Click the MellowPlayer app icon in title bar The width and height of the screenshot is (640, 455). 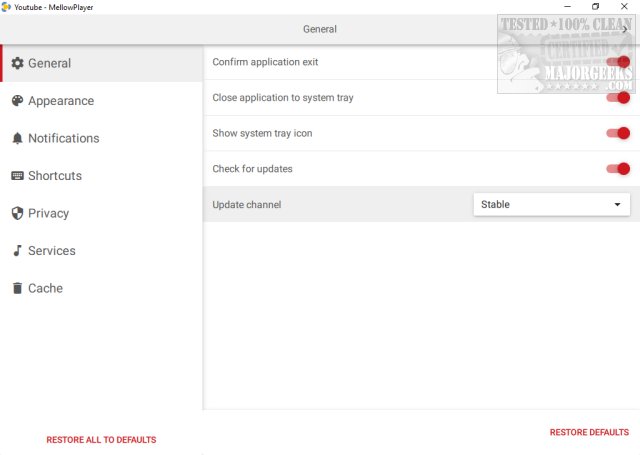6,7
